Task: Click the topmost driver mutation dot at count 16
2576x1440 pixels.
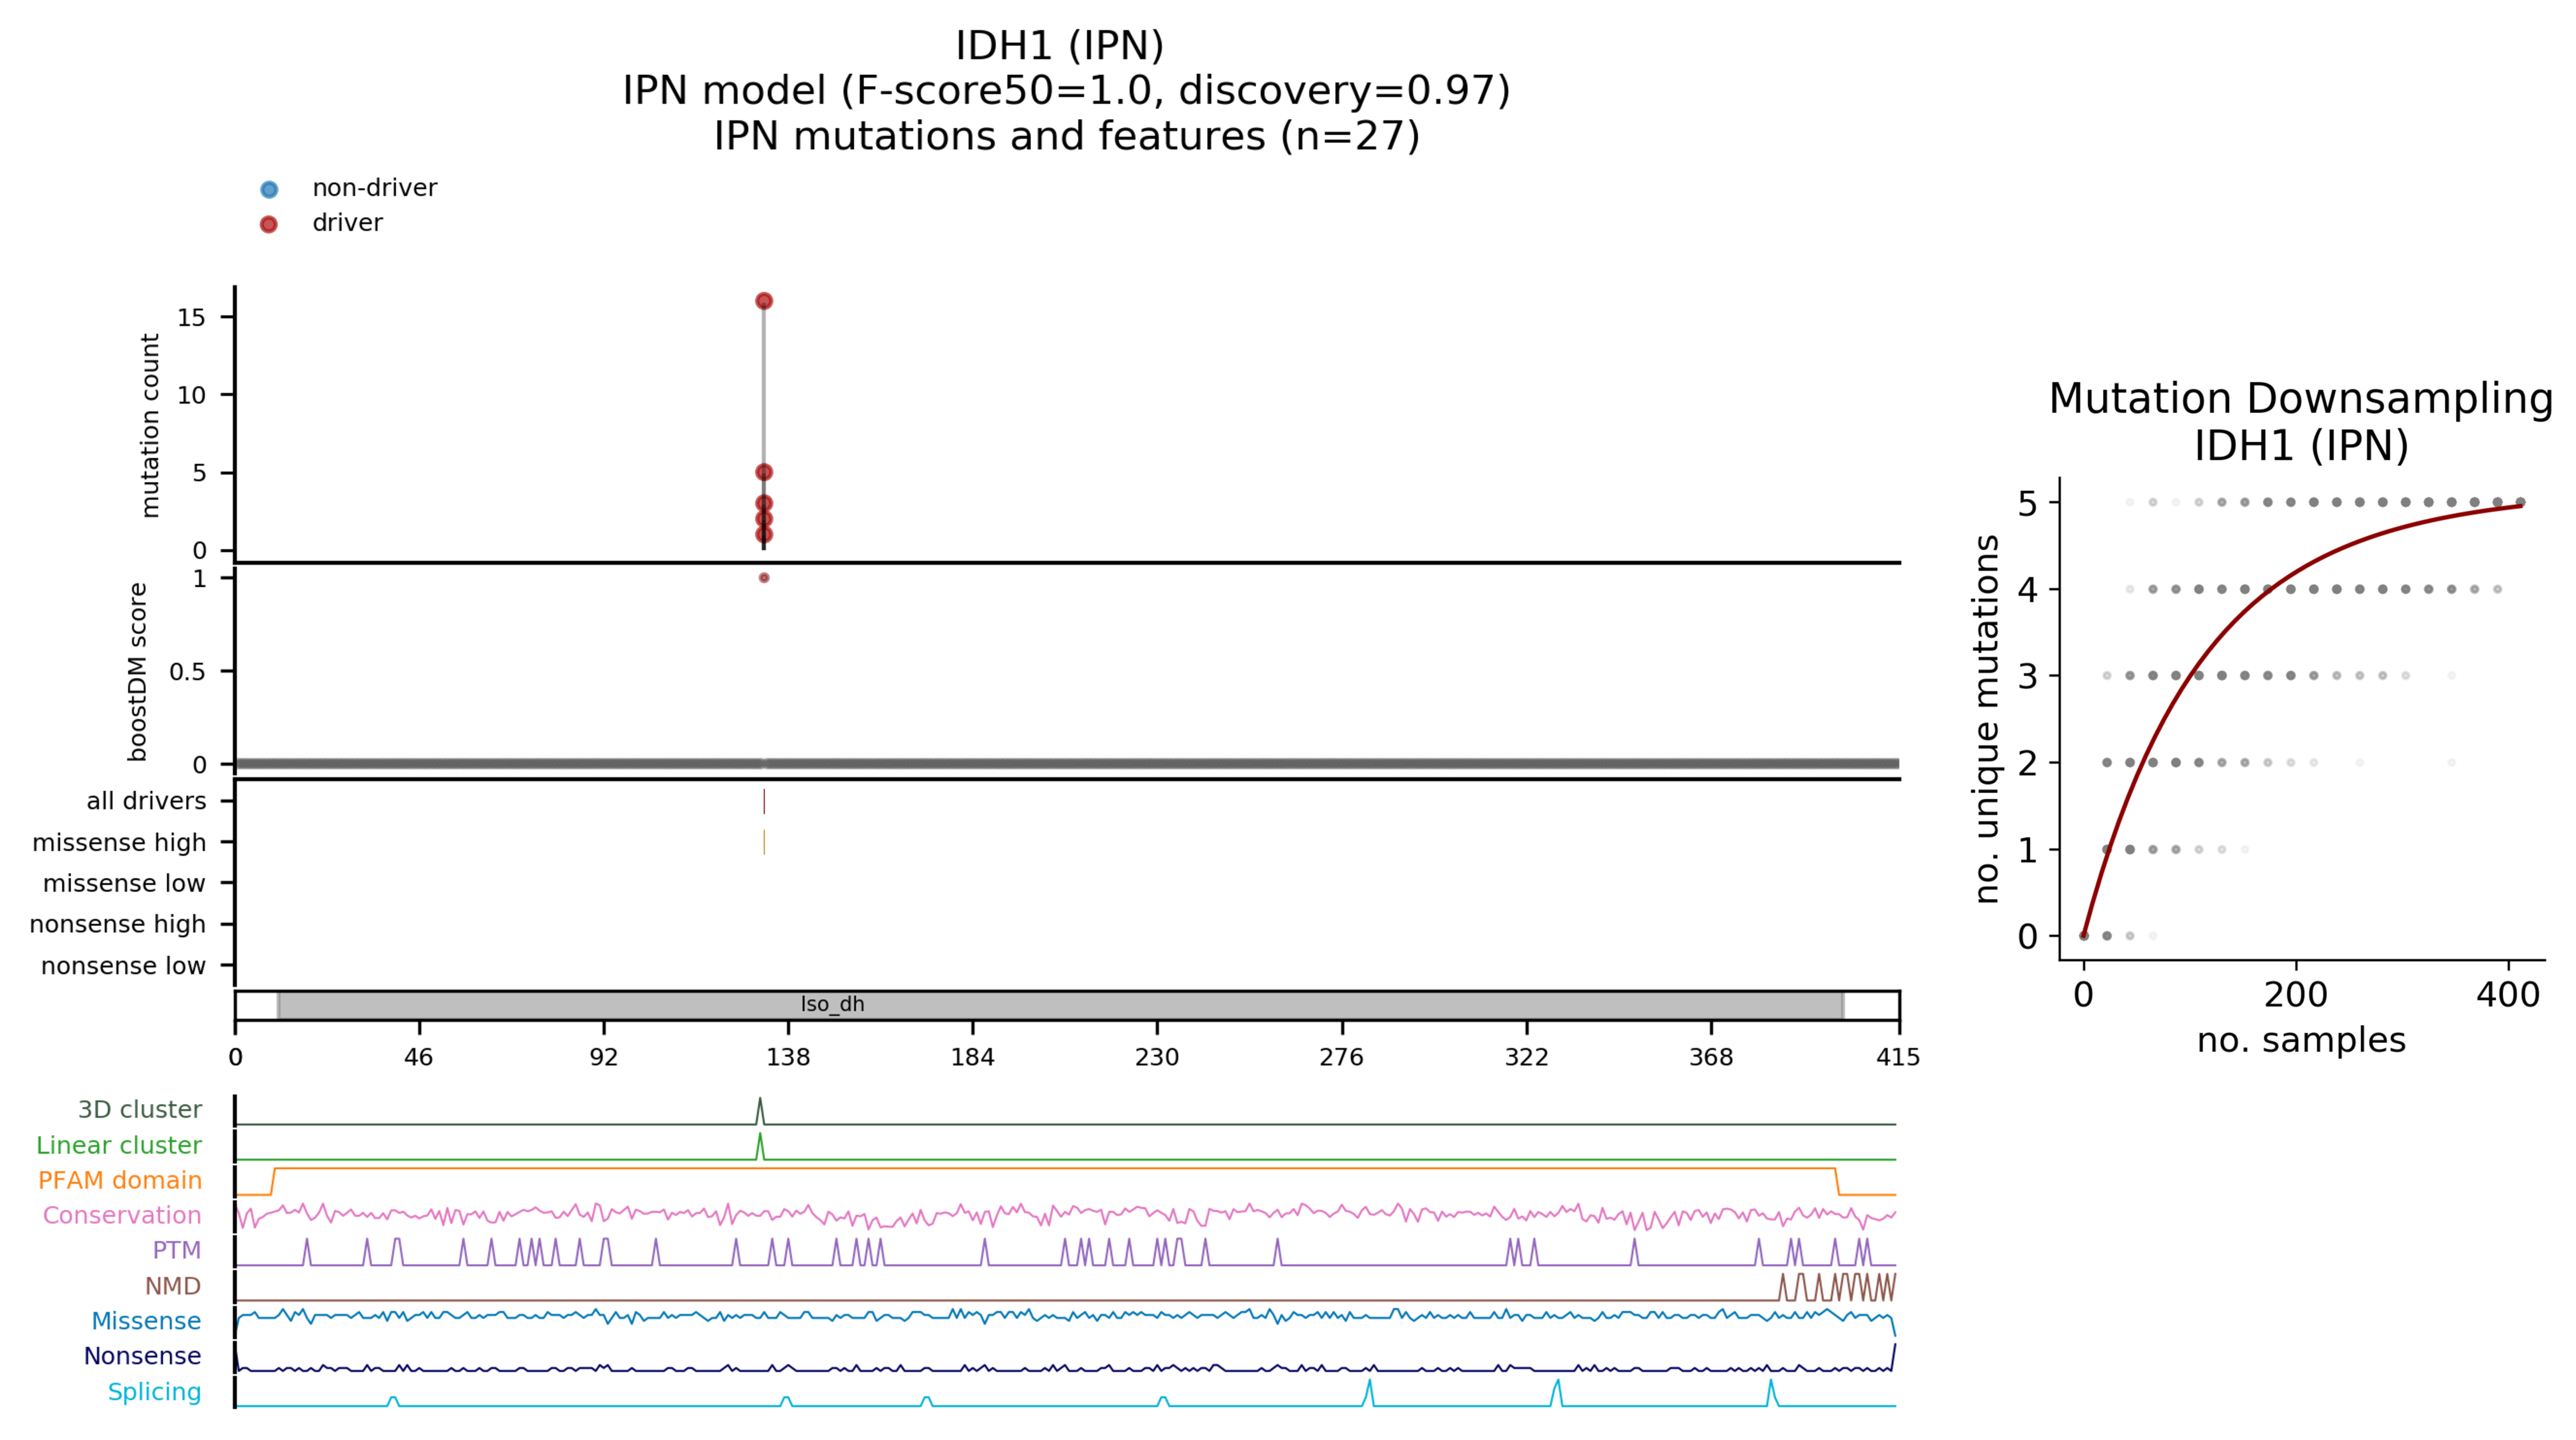Action: 764,301
